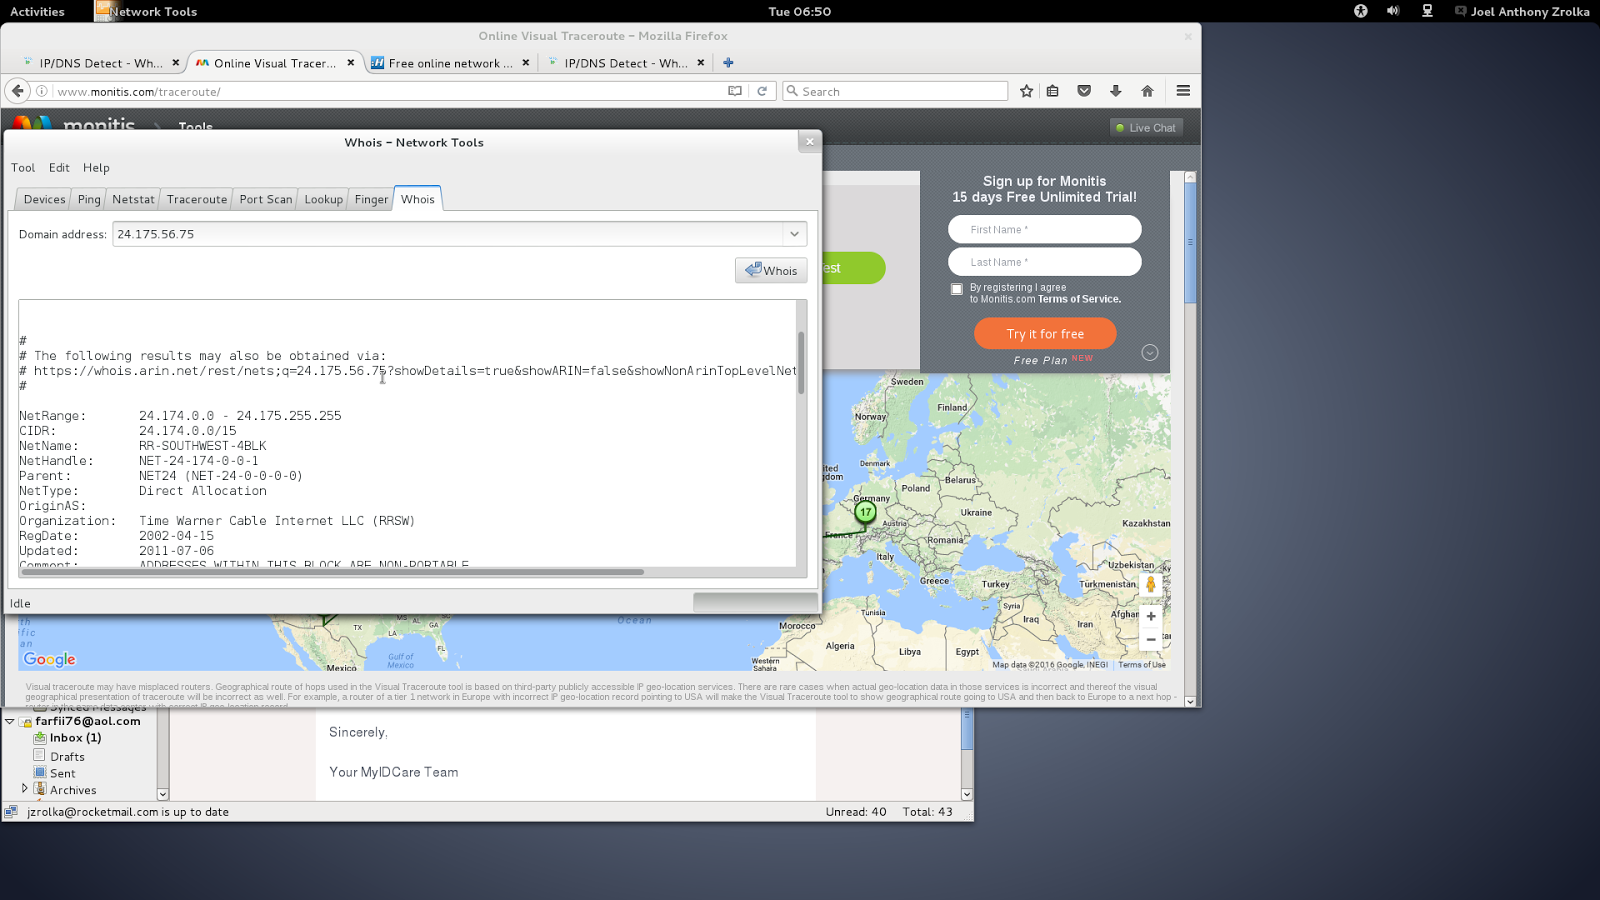
Task: Go to Firefox home page icon
Action: [x=1147, y=91]
